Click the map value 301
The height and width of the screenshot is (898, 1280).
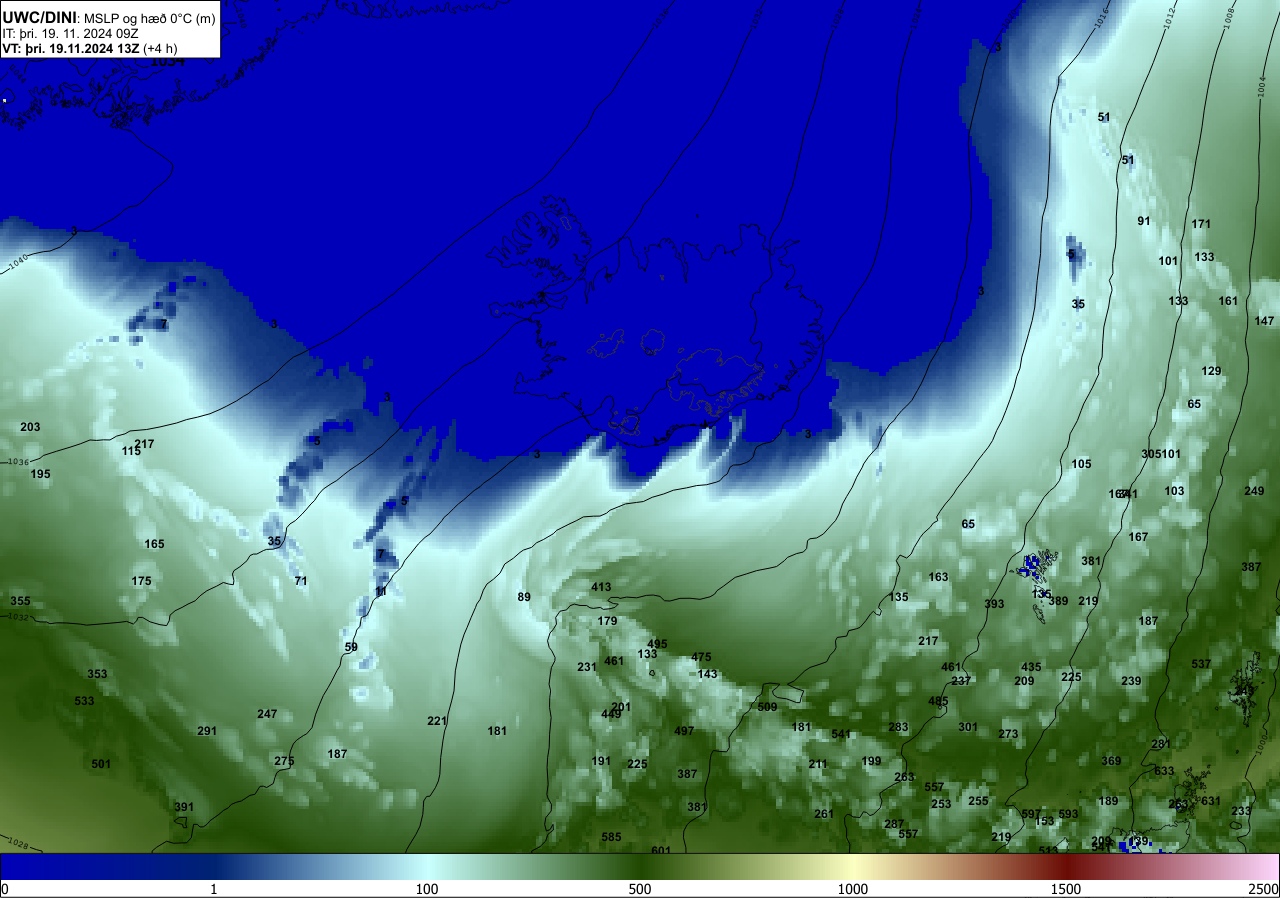tap(968, 727)
